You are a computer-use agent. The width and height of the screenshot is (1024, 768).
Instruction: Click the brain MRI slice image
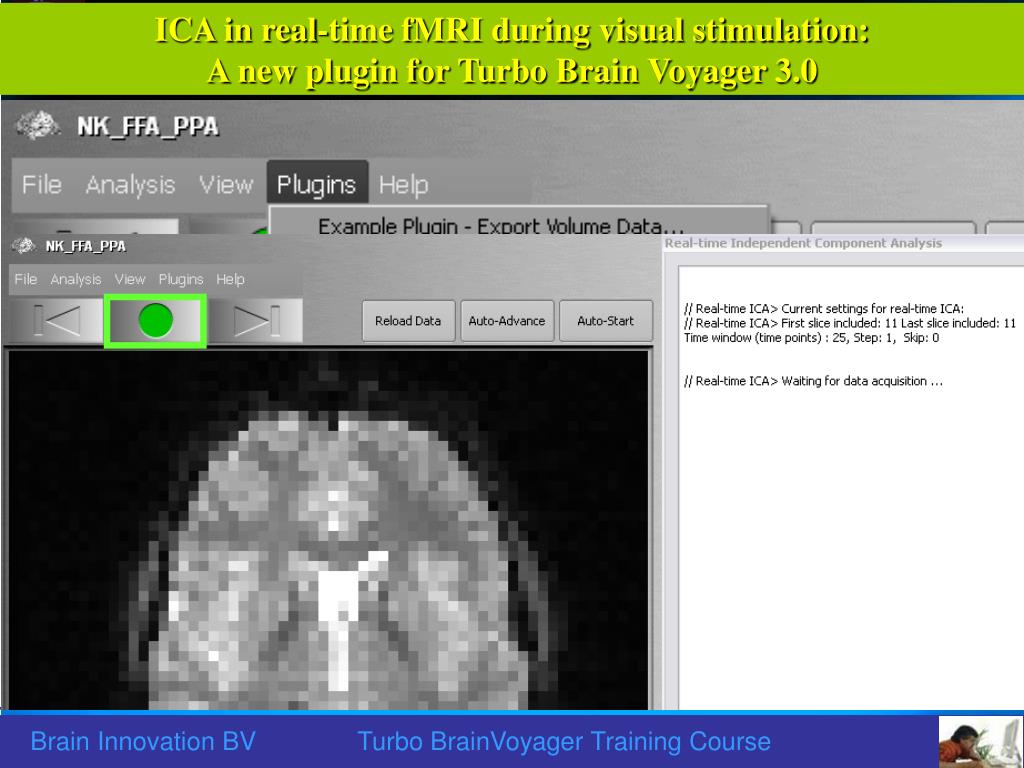[328, 530]
